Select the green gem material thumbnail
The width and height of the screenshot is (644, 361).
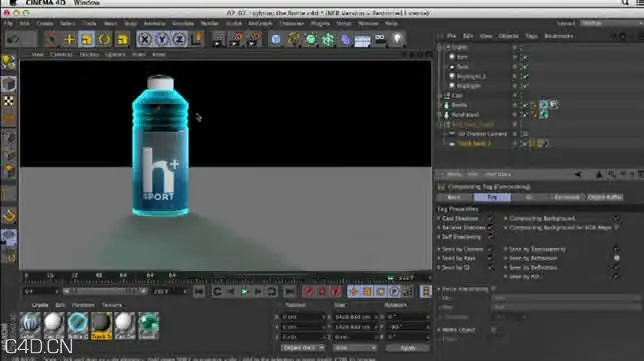[x=148, y=325]
